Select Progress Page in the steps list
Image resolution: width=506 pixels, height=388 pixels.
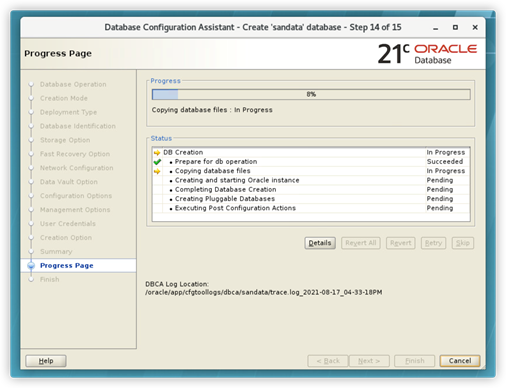(67, 266)
